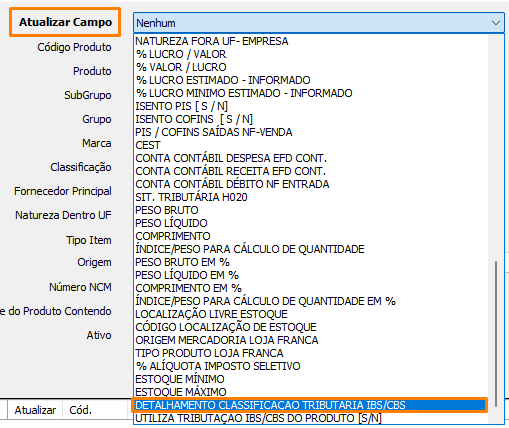
Task: Pick ISENTO COFINS [S / N] entry
Action: pyautogui.click(x=311, y=119)
